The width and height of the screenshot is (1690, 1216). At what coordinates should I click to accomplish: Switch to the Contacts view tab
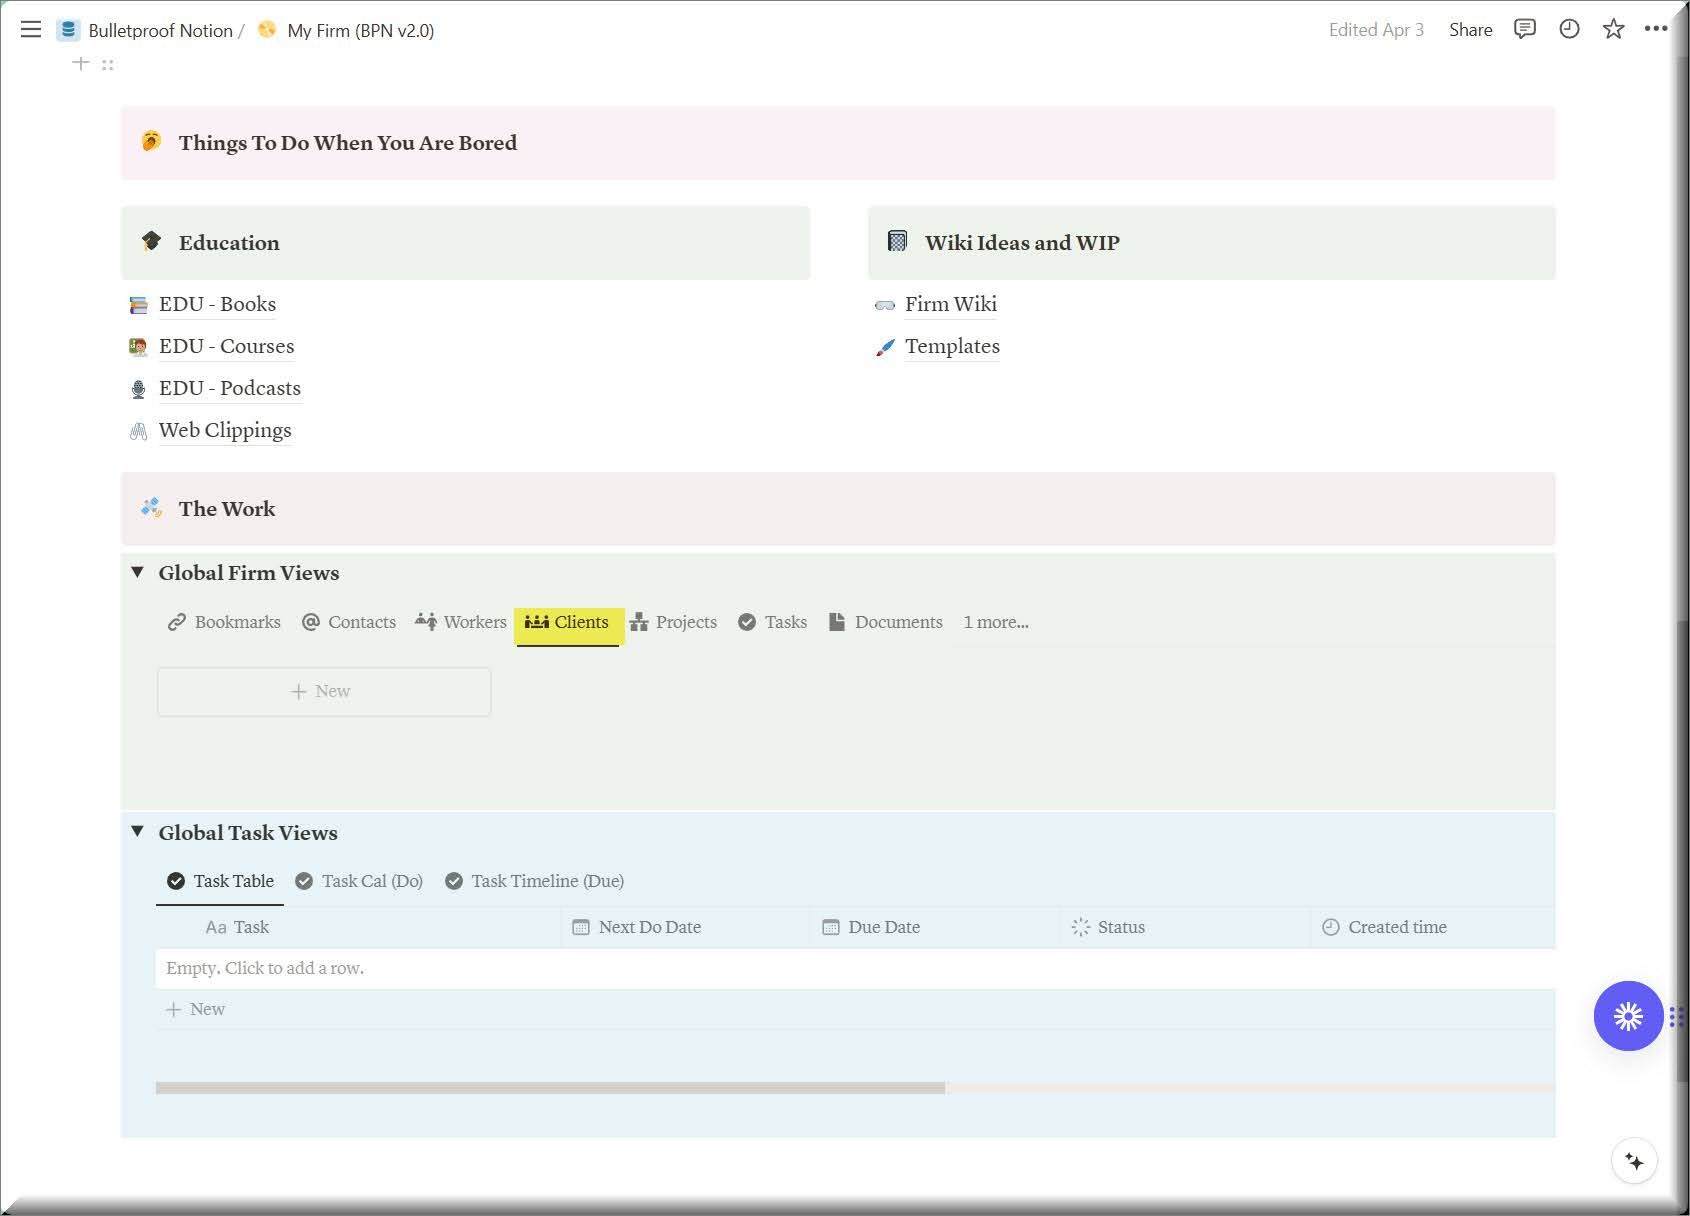point(349,622)
